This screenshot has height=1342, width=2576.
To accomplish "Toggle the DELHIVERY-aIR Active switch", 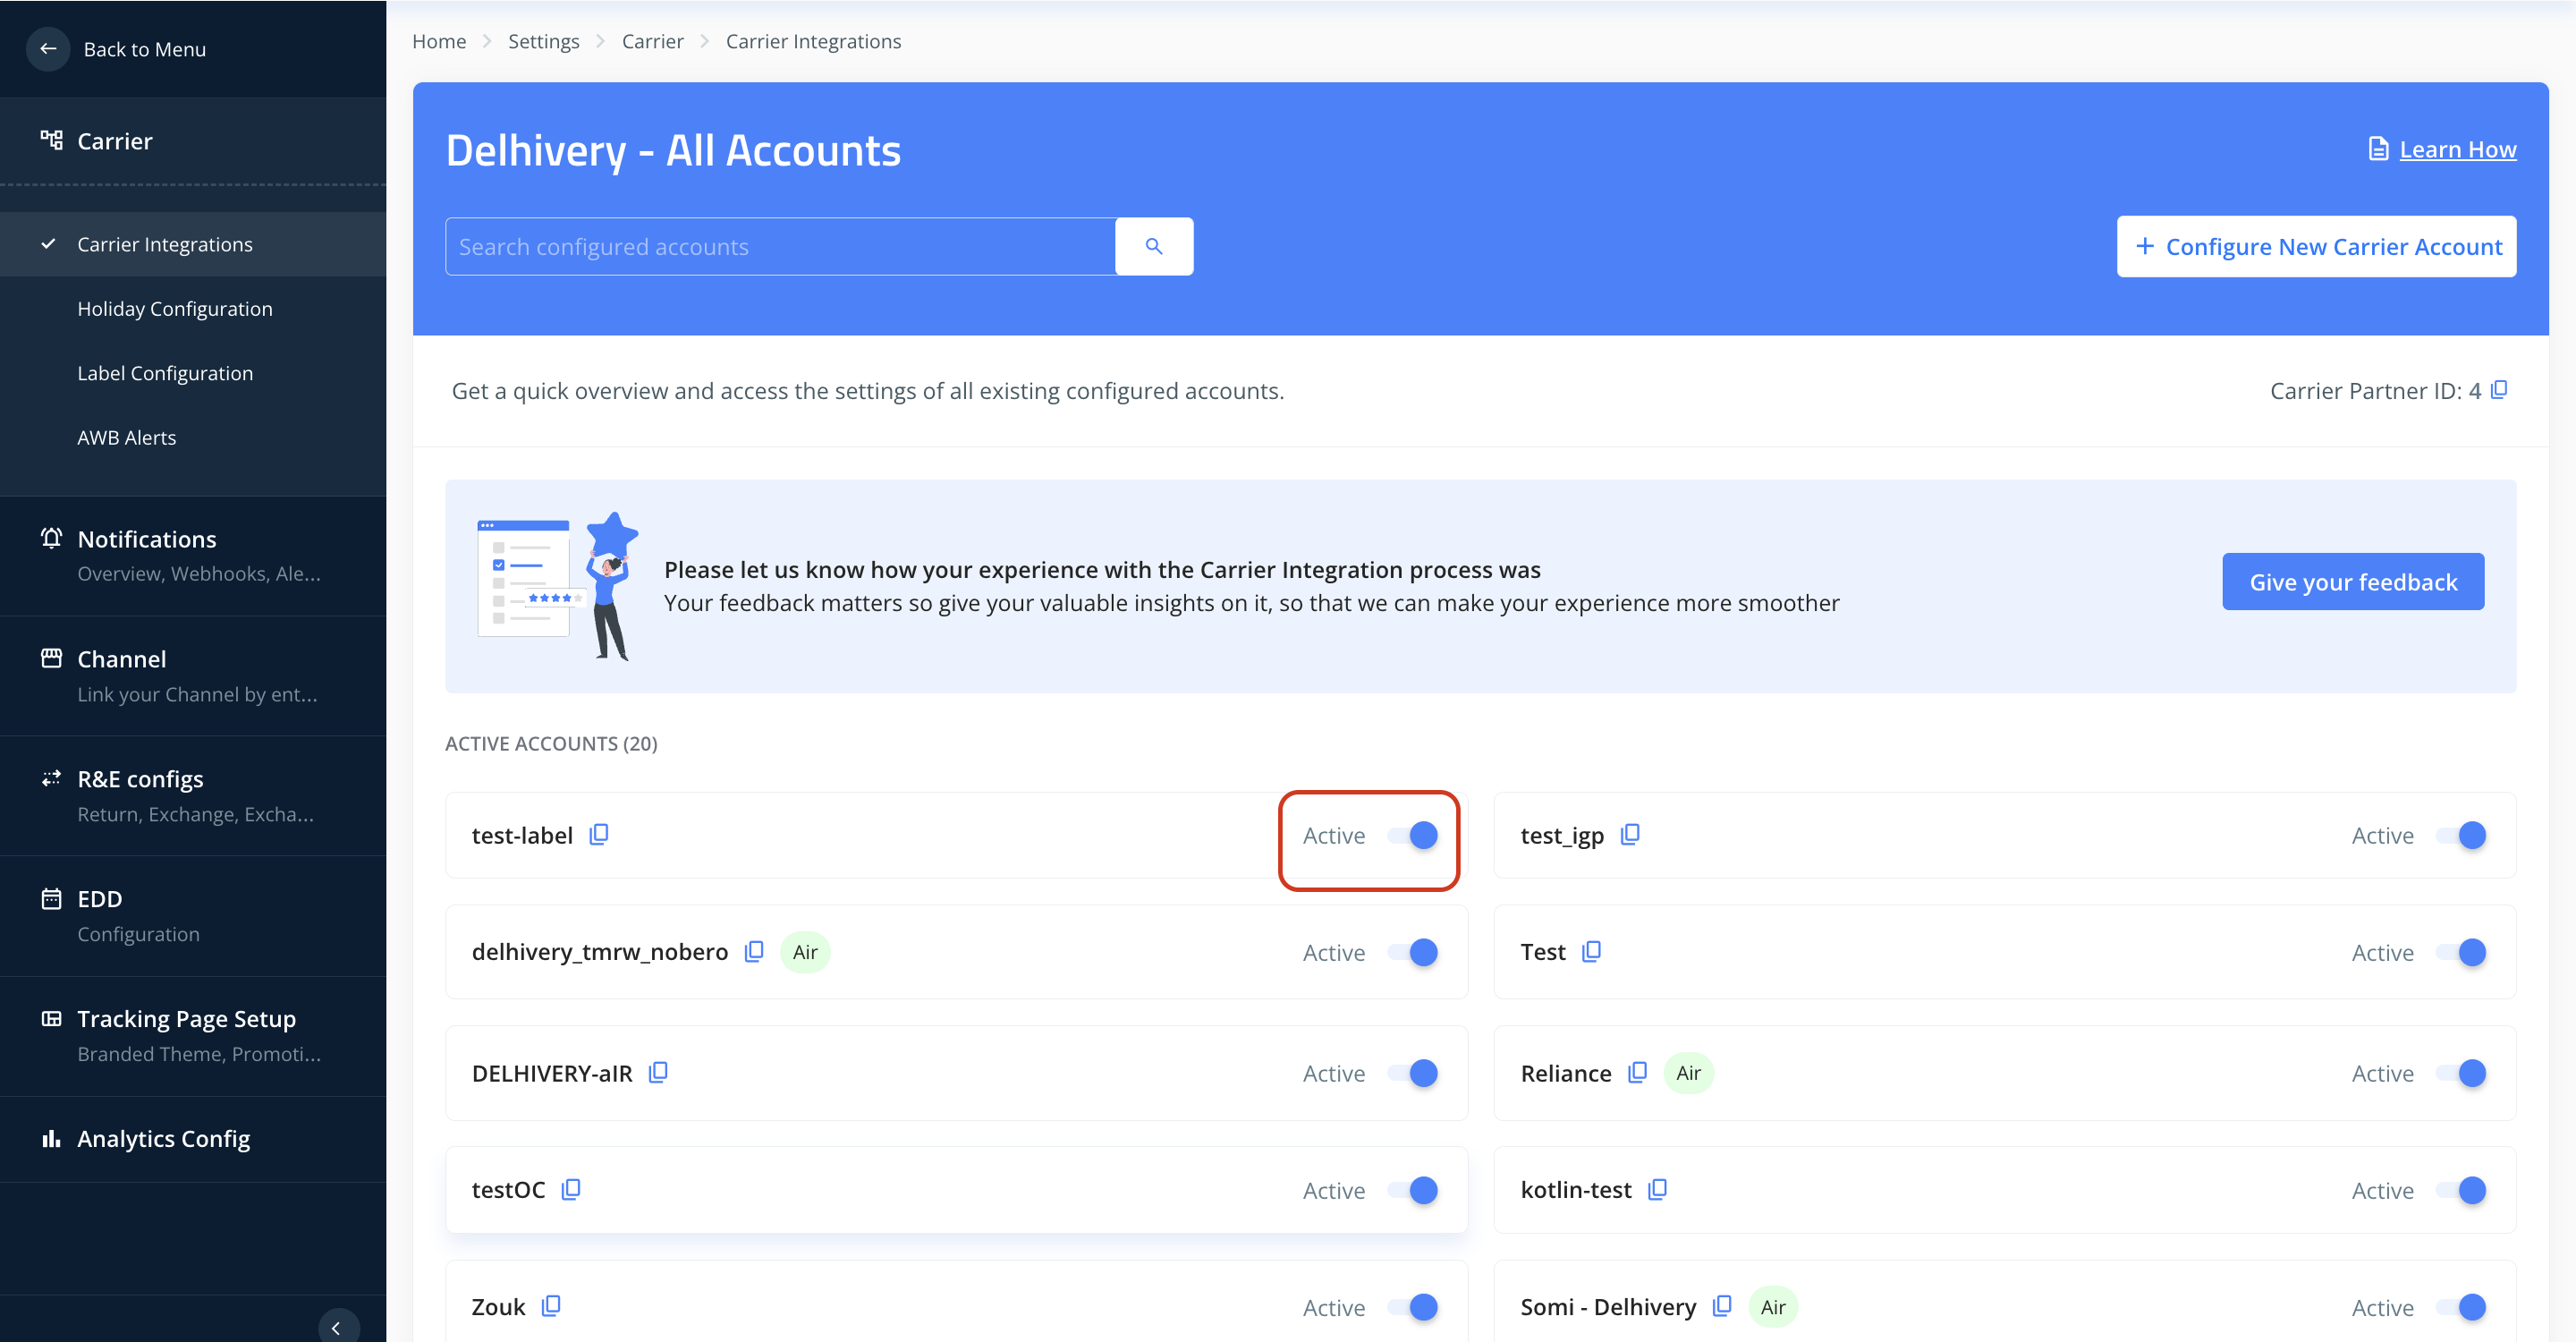I will pos(1414,1073).
